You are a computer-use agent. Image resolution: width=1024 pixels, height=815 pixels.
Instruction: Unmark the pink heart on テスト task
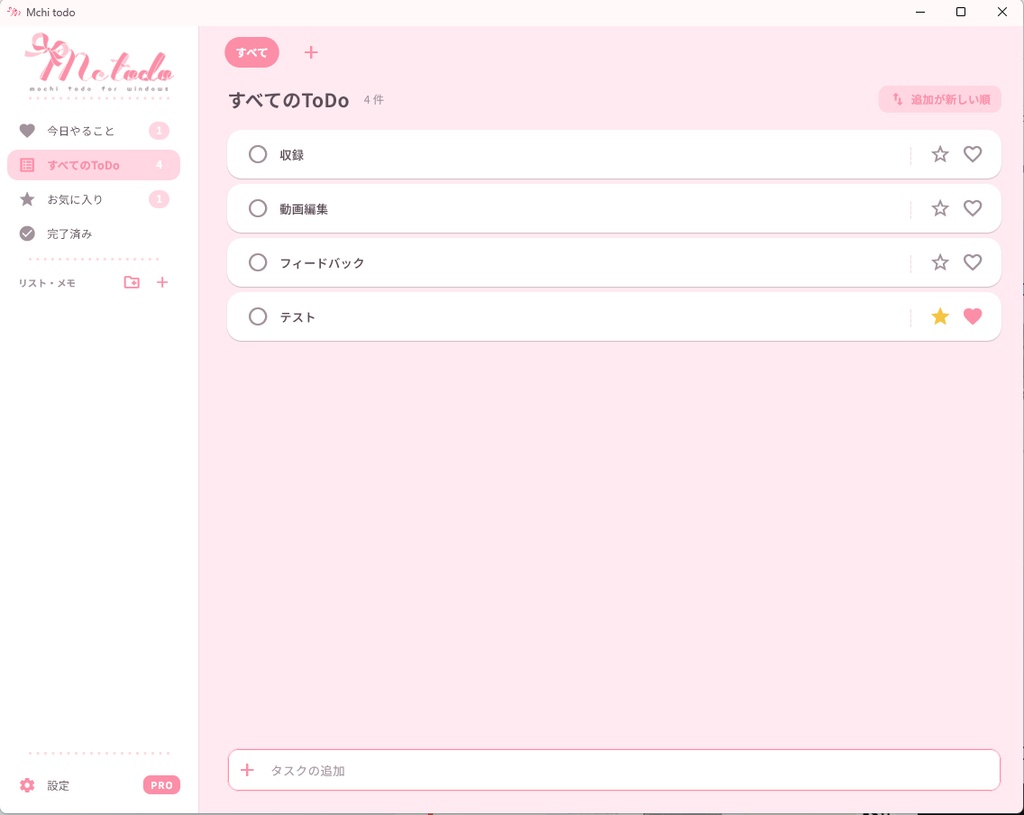(x=972, y=317)
